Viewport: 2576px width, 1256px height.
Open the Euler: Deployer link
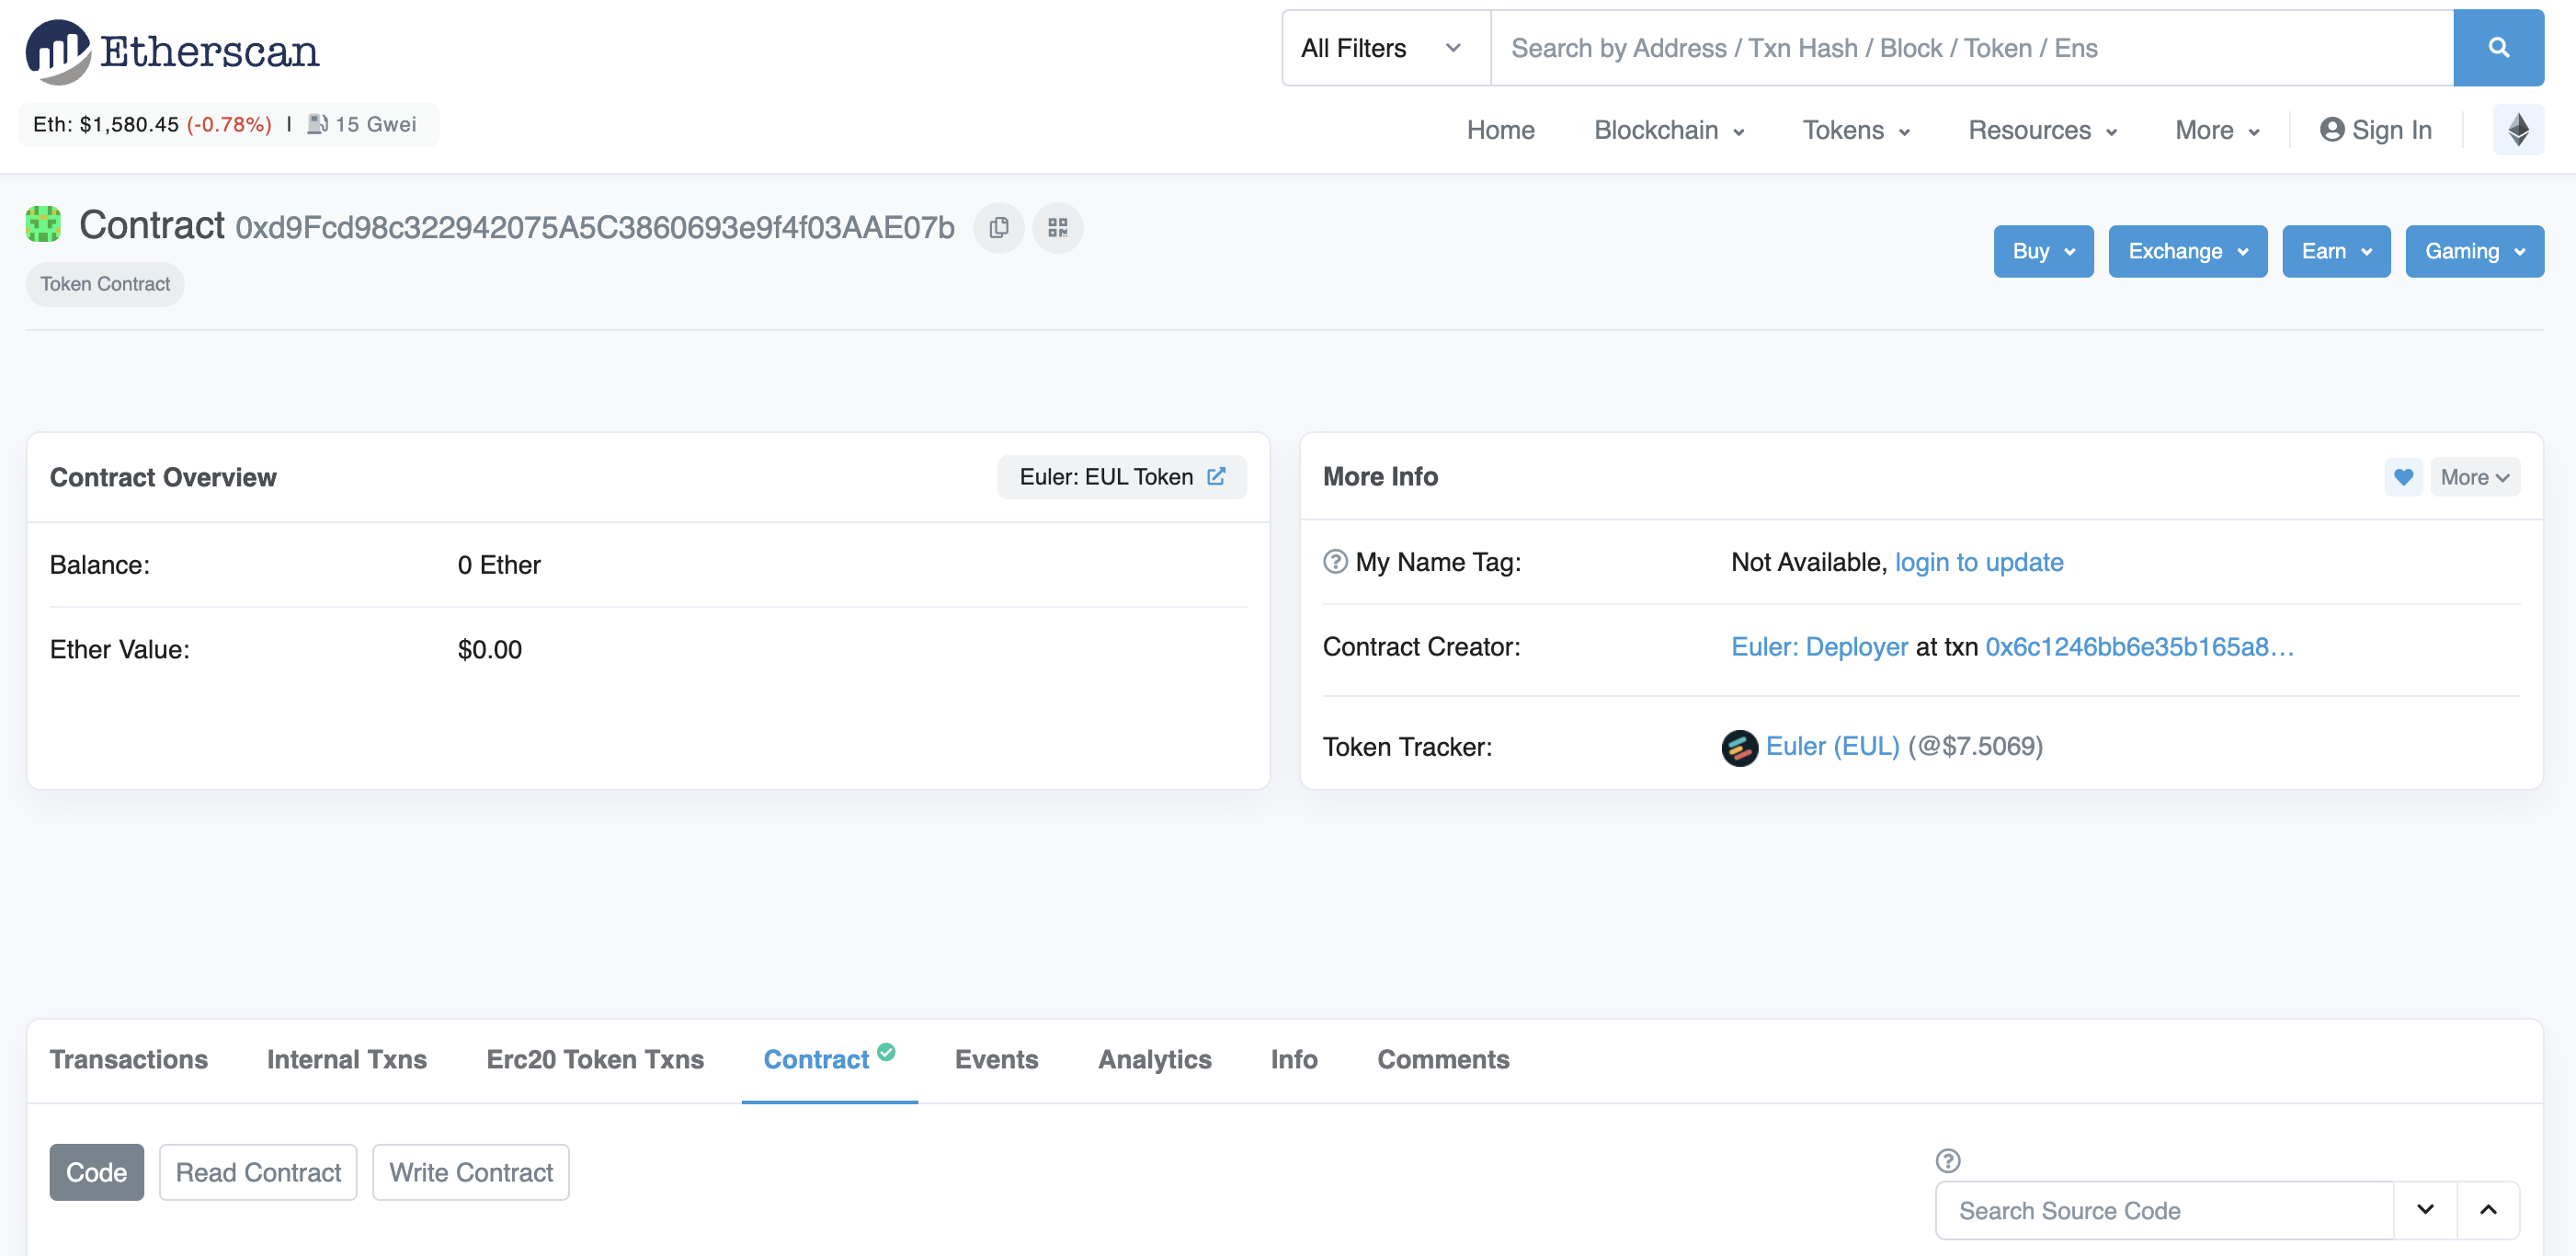click(1819, 647)
